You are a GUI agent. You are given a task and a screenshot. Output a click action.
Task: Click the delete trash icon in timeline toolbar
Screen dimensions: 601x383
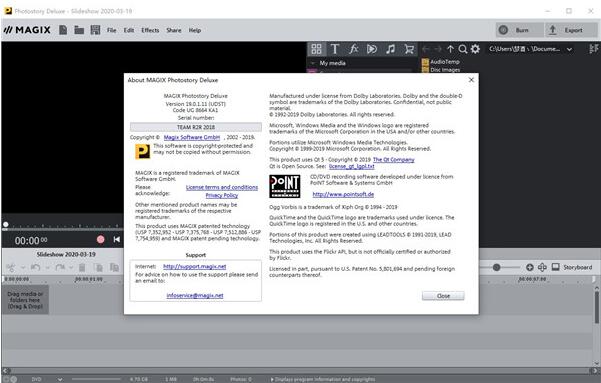[82, 267]
